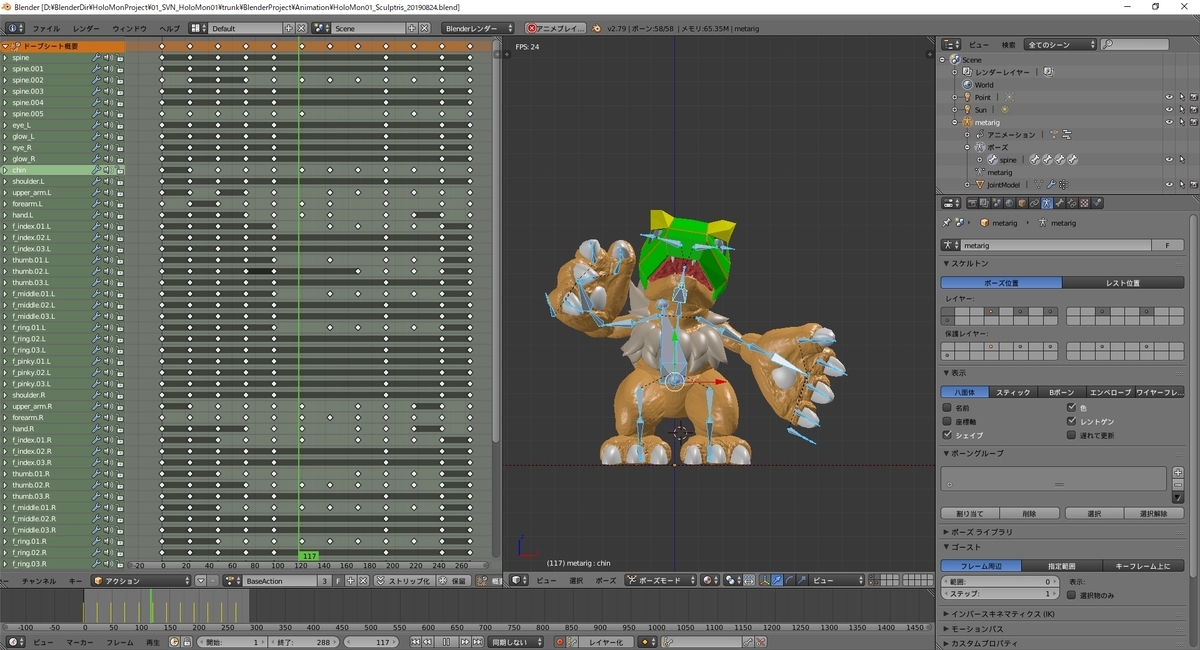
Task: Select the エンベロープ bone display type
Action: pos(1110,392)
